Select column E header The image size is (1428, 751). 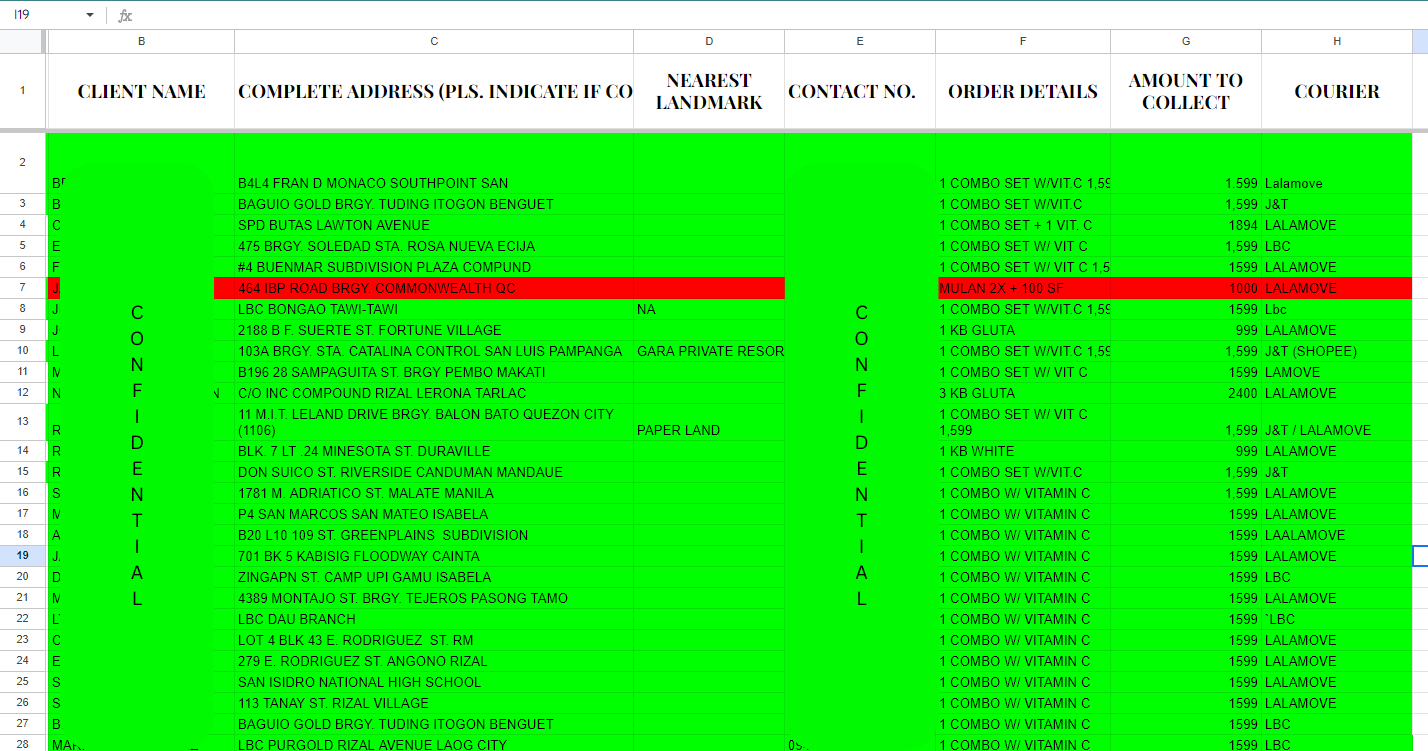coord(860,41)
